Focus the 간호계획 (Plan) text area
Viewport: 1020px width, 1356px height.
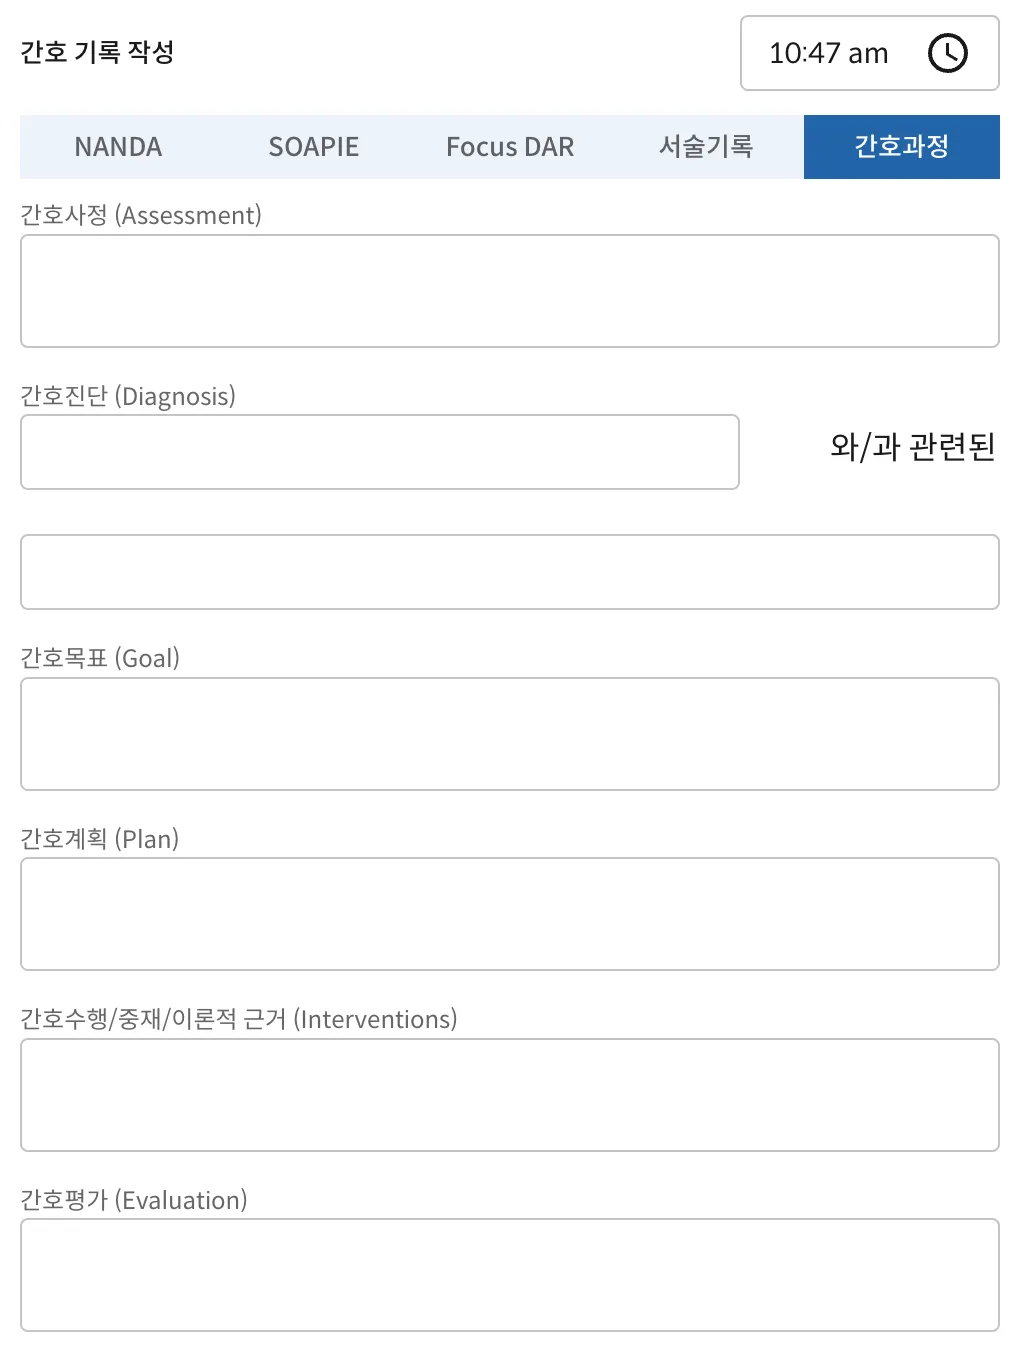(510, 914)
